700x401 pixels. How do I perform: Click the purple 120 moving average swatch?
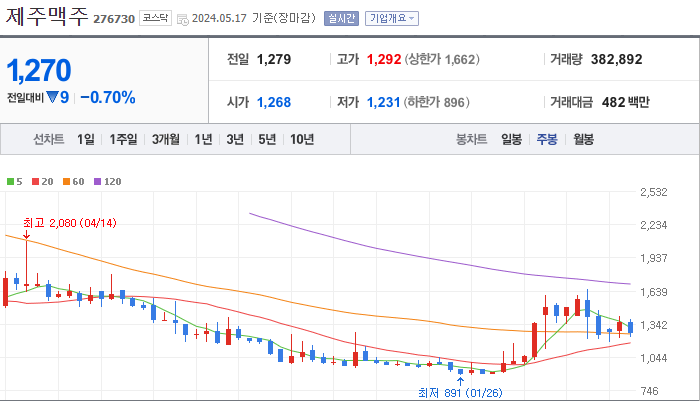(98, 181)
